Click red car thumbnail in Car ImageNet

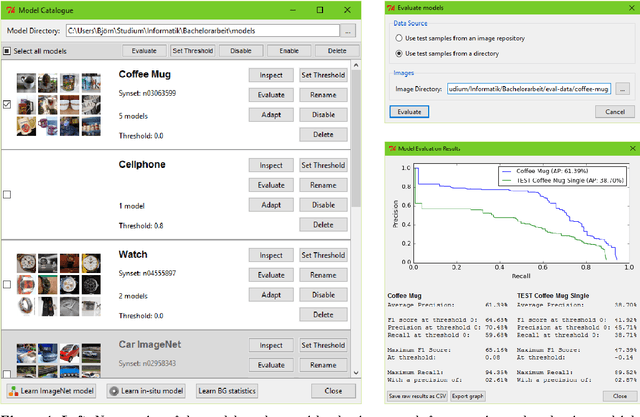[69, 353]
